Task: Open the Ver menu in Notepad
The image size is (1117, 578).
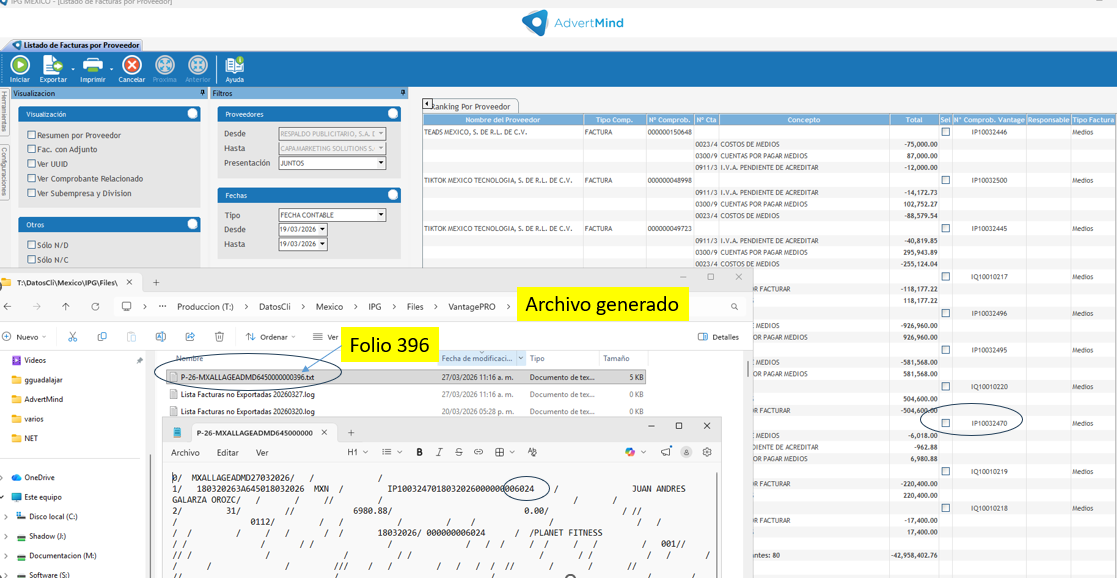Action: click(x=262, y=453)
